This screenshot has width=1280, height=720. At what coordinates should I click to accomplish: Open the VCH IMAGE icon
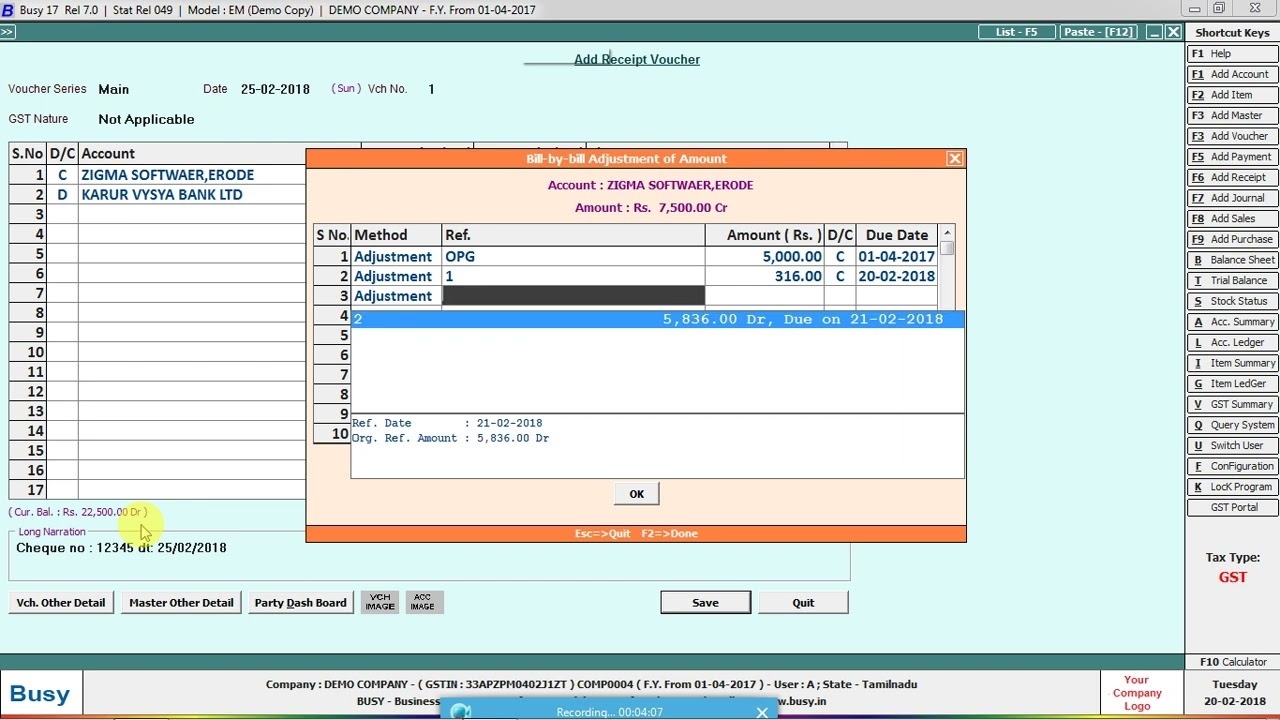pos(380,602)
